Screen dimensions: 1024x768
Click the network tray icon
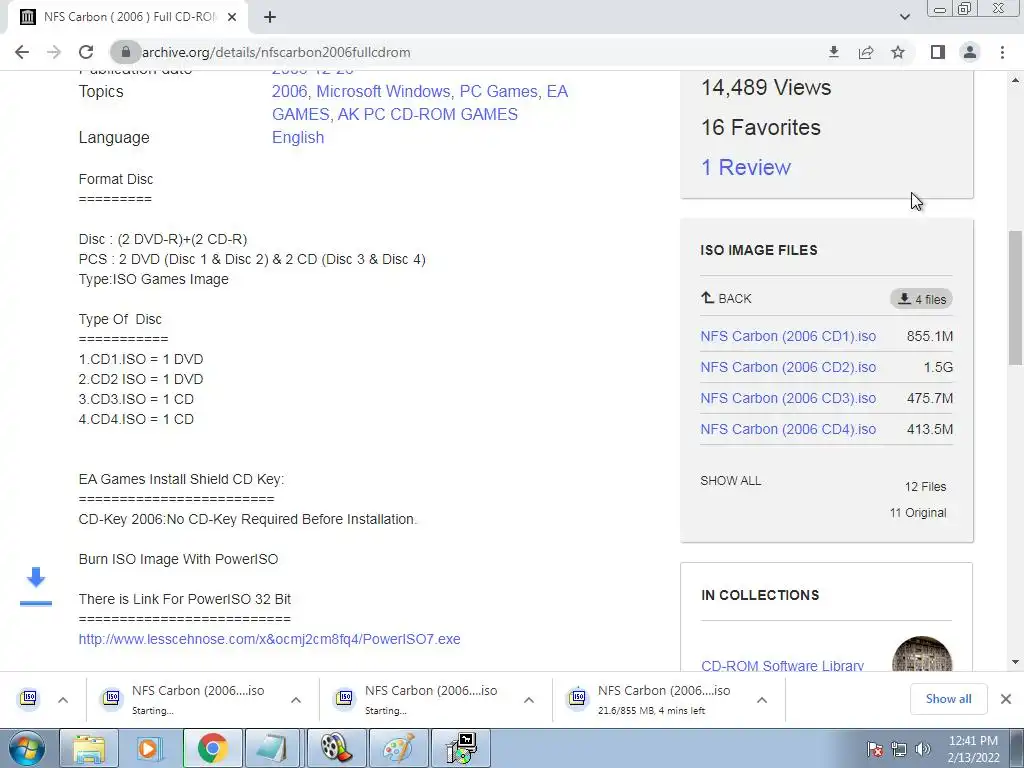899,749
